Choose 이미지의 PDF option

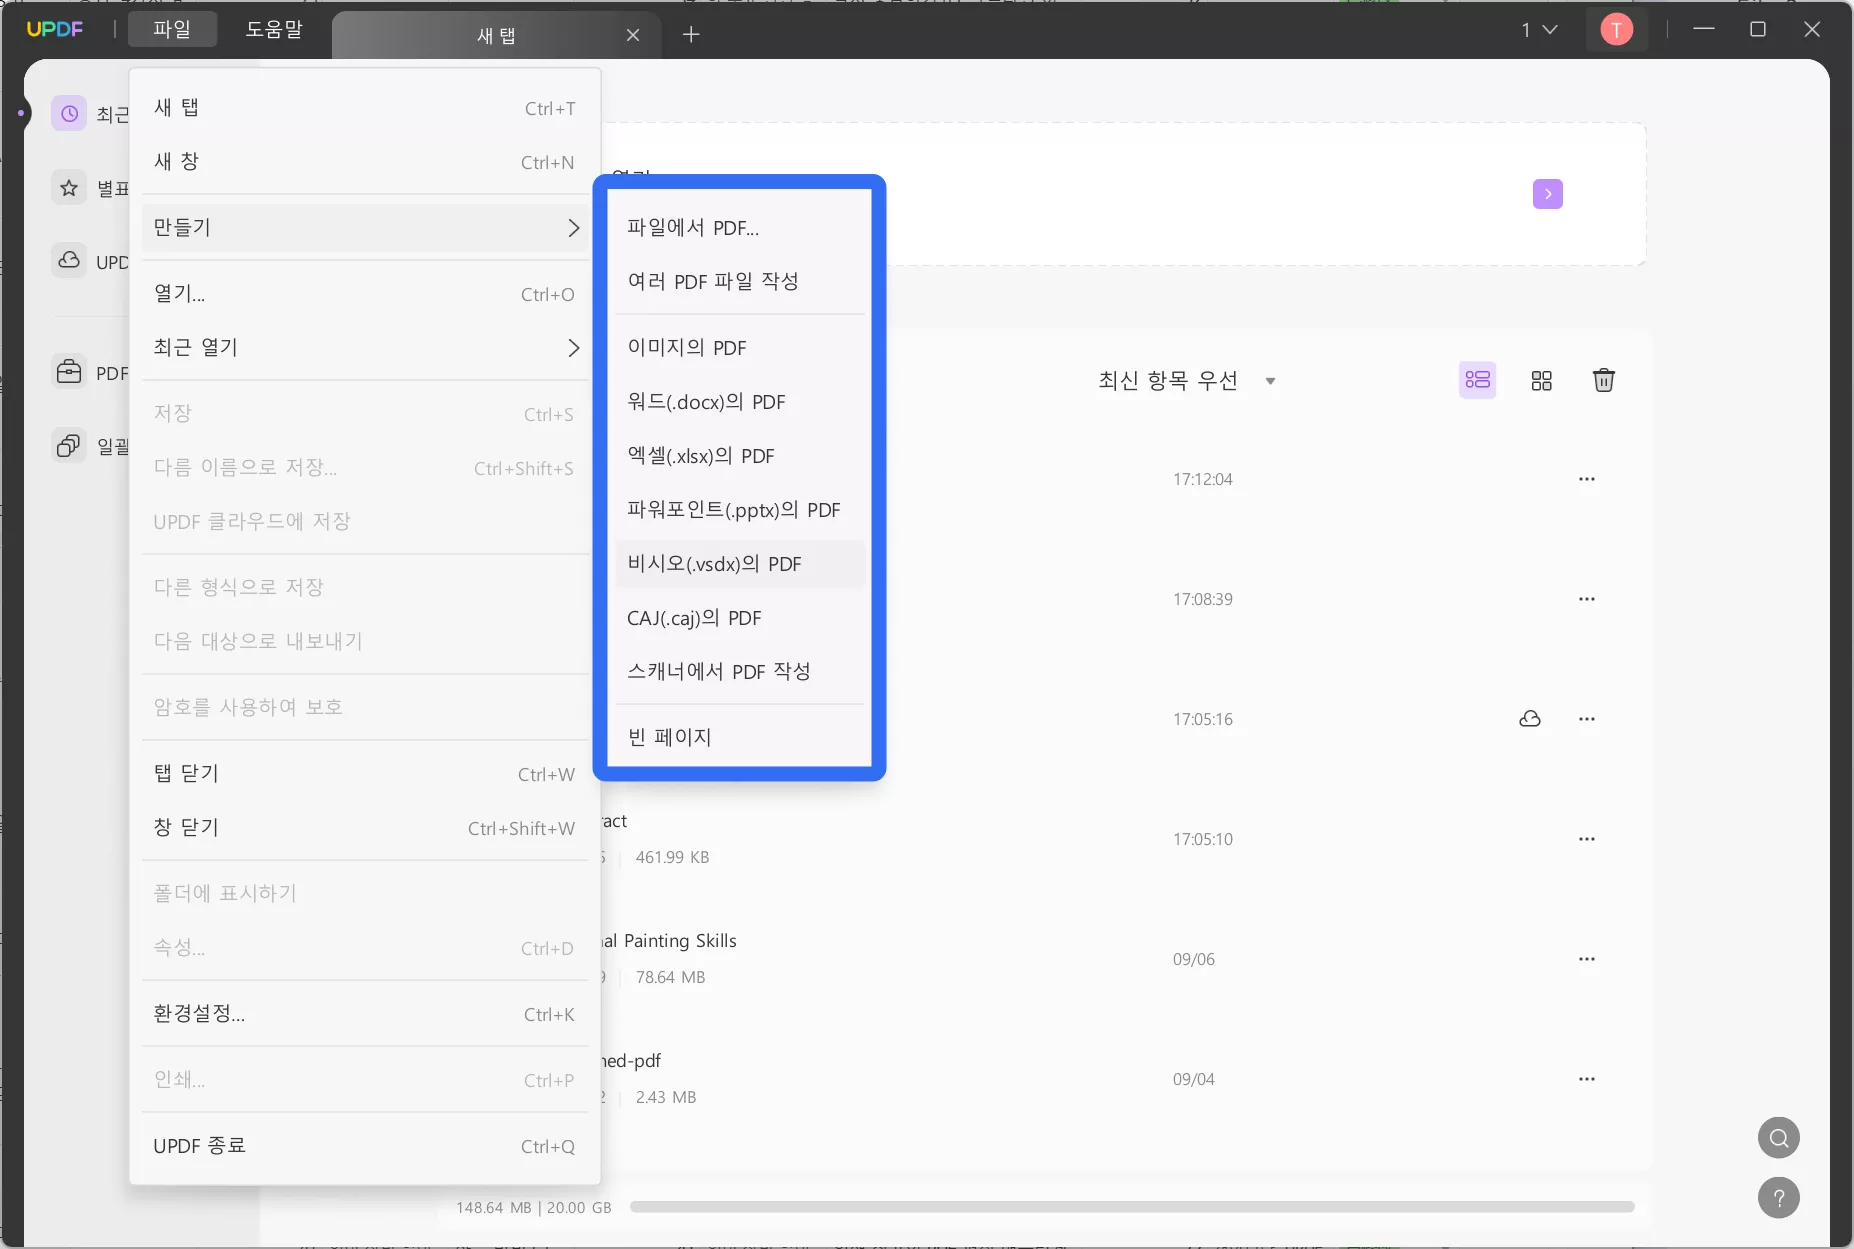[x=740, y=348]
